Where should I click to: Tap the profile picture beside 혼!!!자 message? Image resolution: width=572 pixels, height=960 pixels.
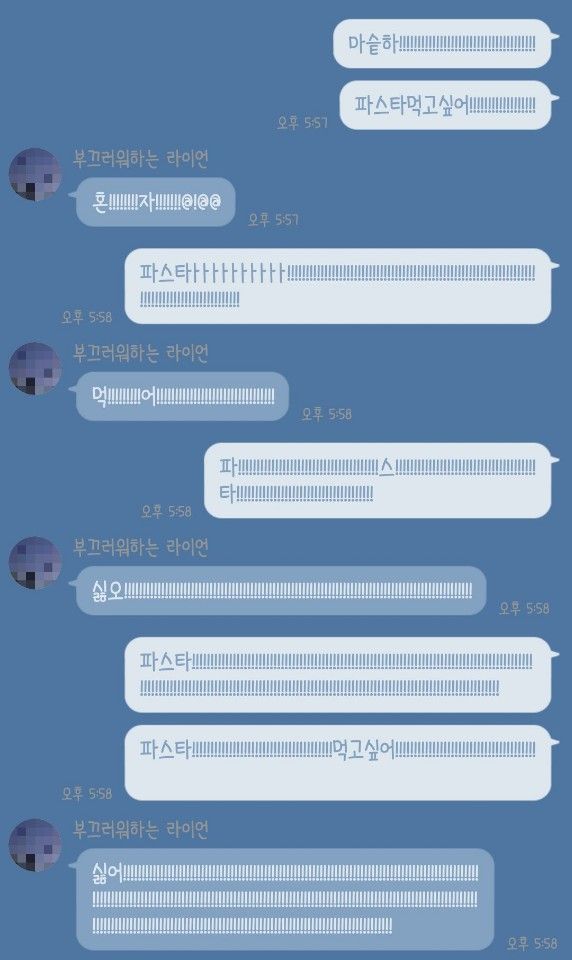coord(35,174)
